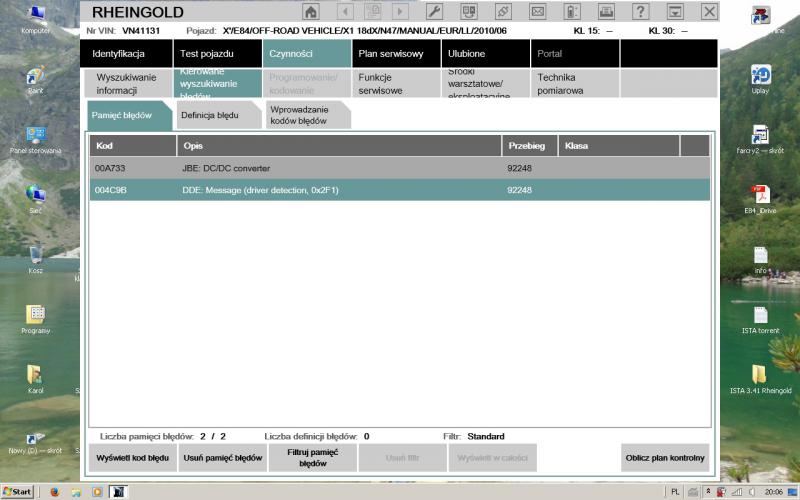The width and height of the screenshot is (800, 500).
Task: Click the vehicle description X'/E84/OFF-ROAD VEHICLE text
Action: pyautogui.click(x=364, y=31)
